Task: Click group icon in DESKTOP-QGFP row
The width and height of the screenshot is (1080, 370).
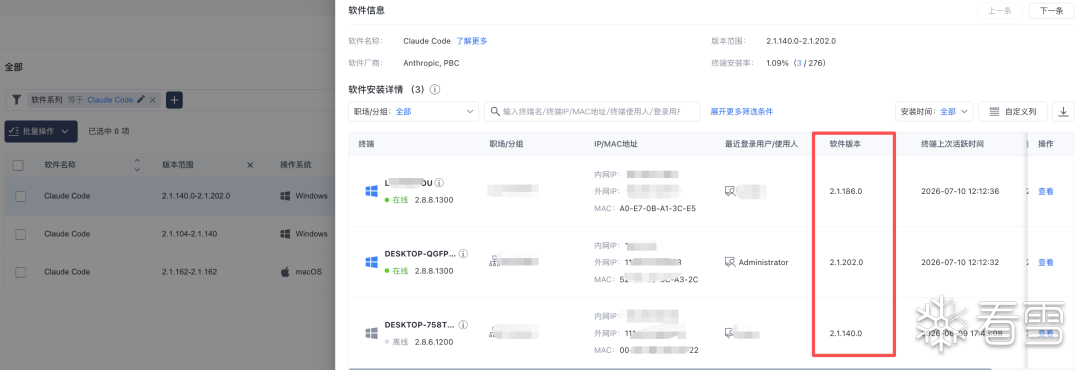Action: click(x=494, y=262)
